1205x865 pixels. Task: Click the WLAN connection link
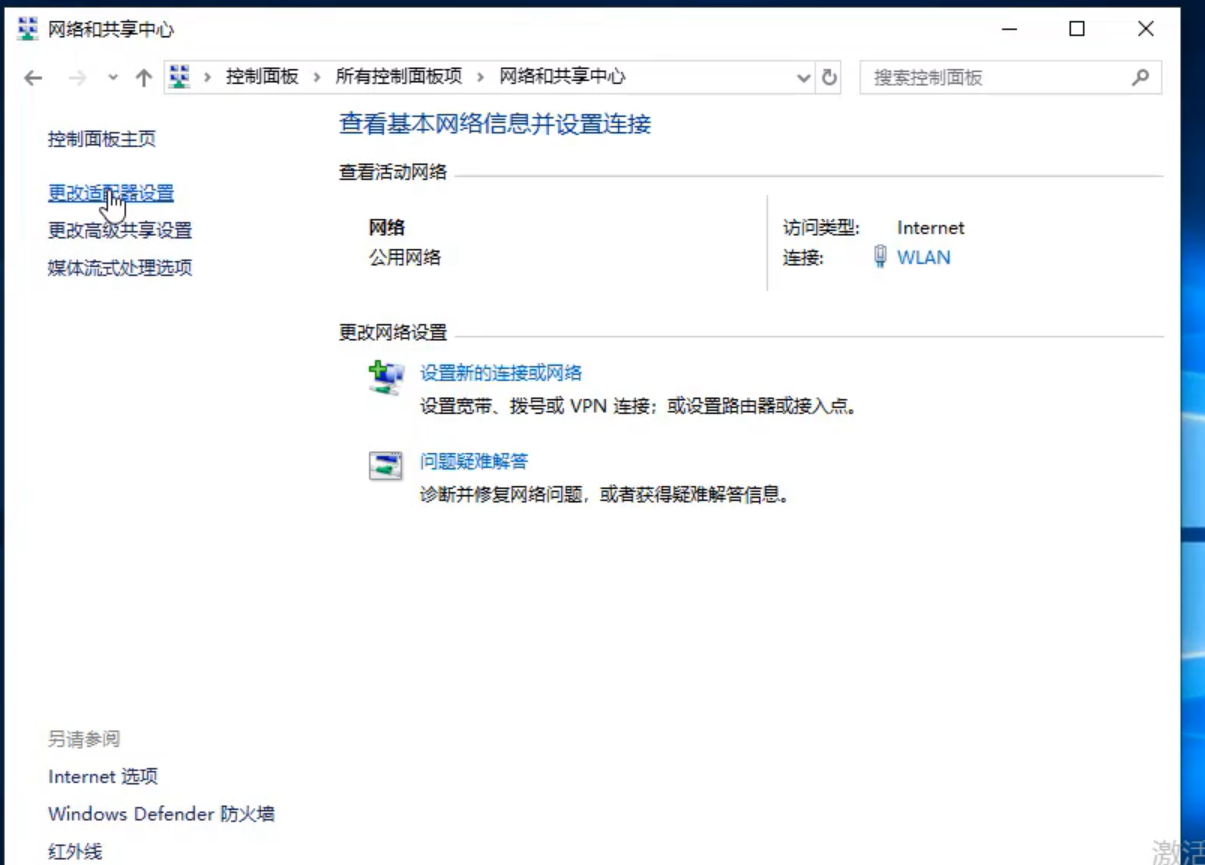click(x=923, y=257)
